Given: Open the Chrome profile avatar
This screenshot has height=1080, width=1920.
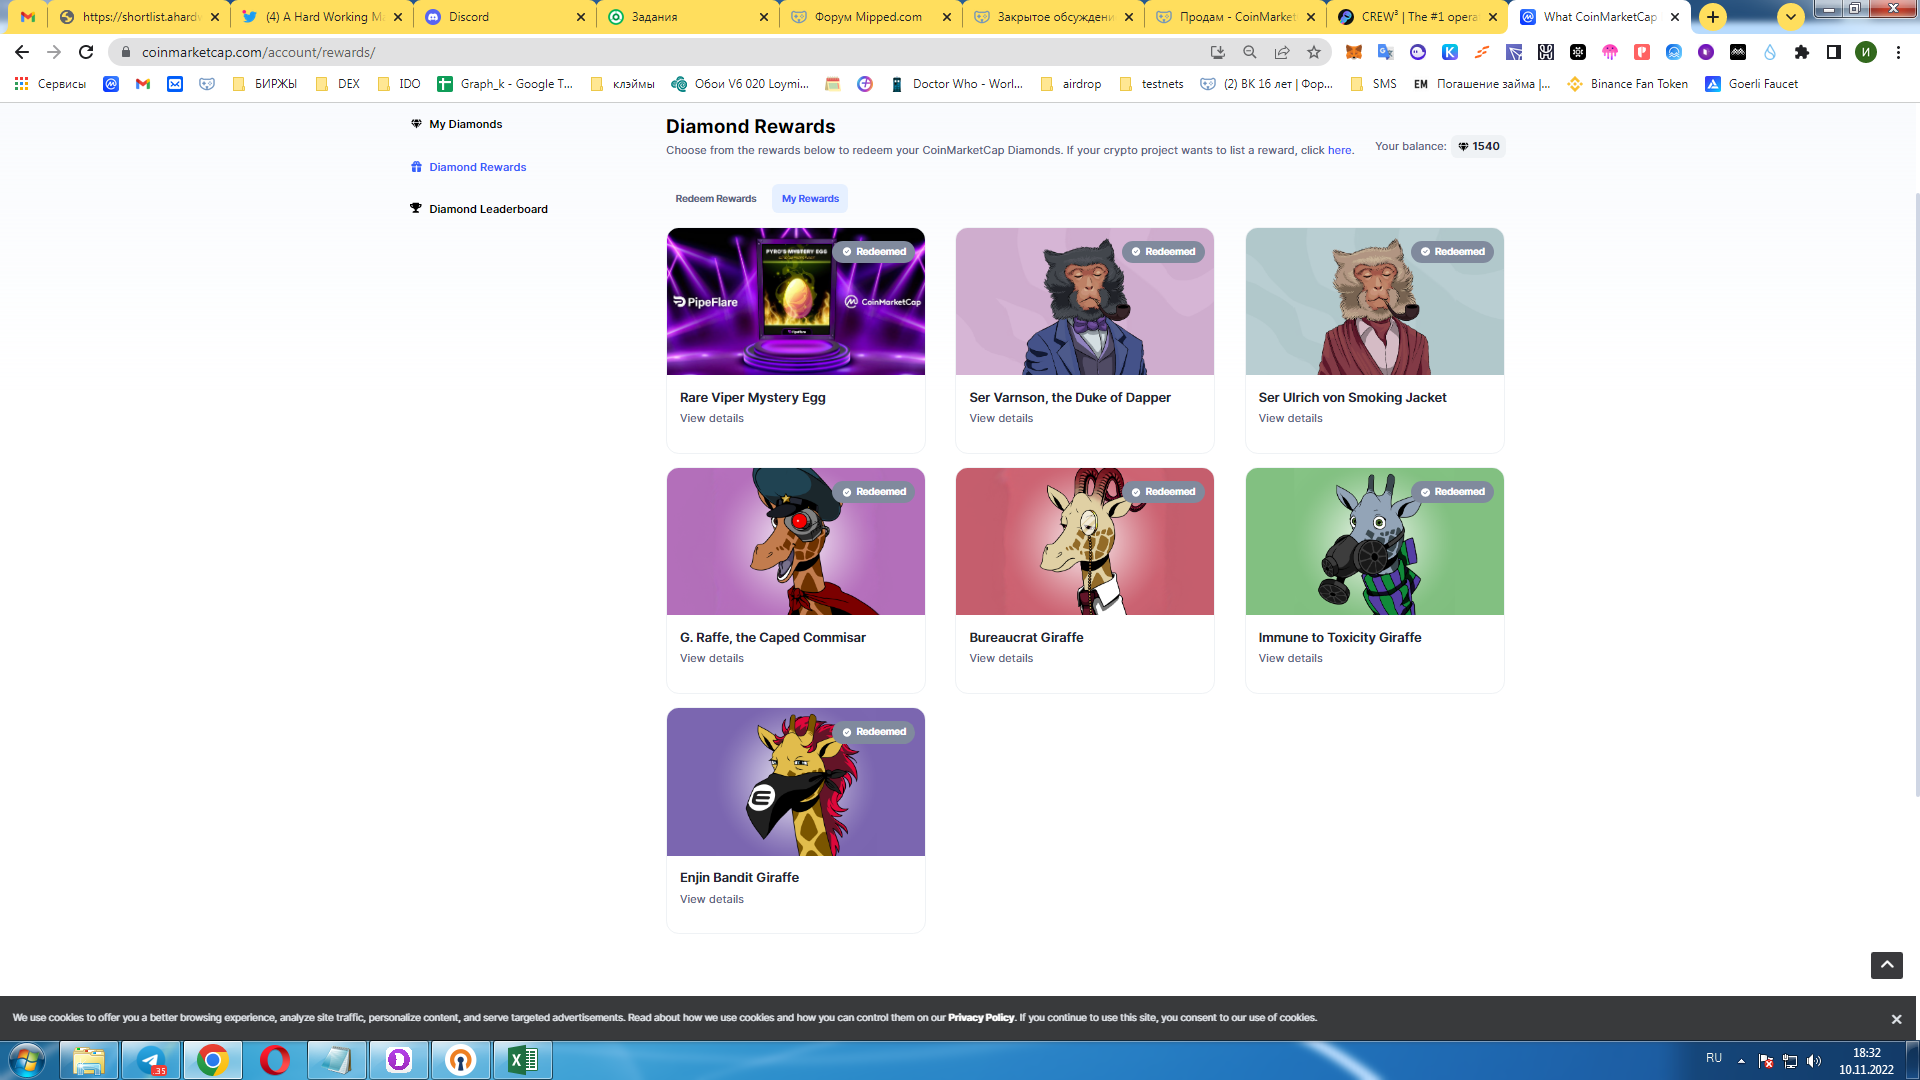Looking at the screenshot, I should click(1866, 52).
